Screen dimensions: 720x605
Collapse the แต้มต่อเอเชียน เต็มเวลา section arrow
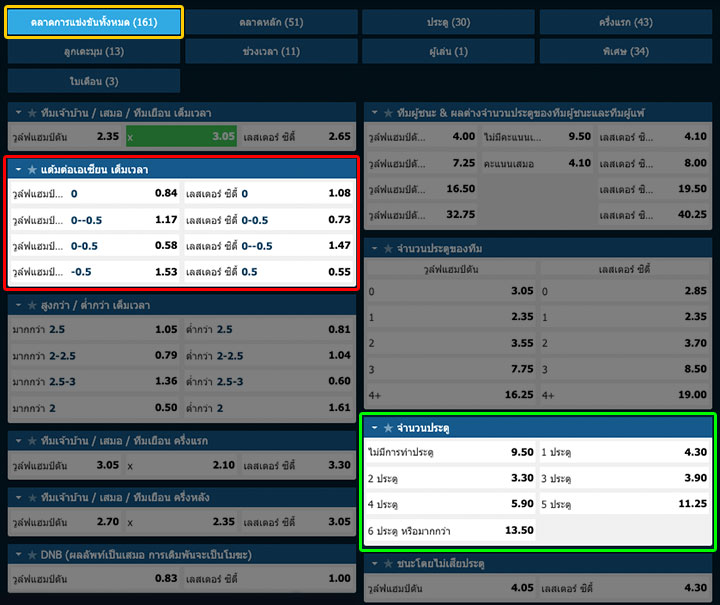pyautogui.click(x=18, y=170)
